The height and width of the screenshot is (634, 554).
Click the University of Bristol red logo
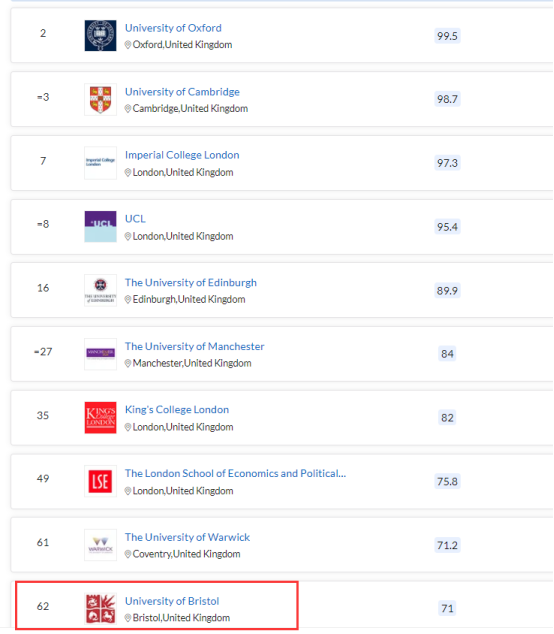[x=100, y=609]
